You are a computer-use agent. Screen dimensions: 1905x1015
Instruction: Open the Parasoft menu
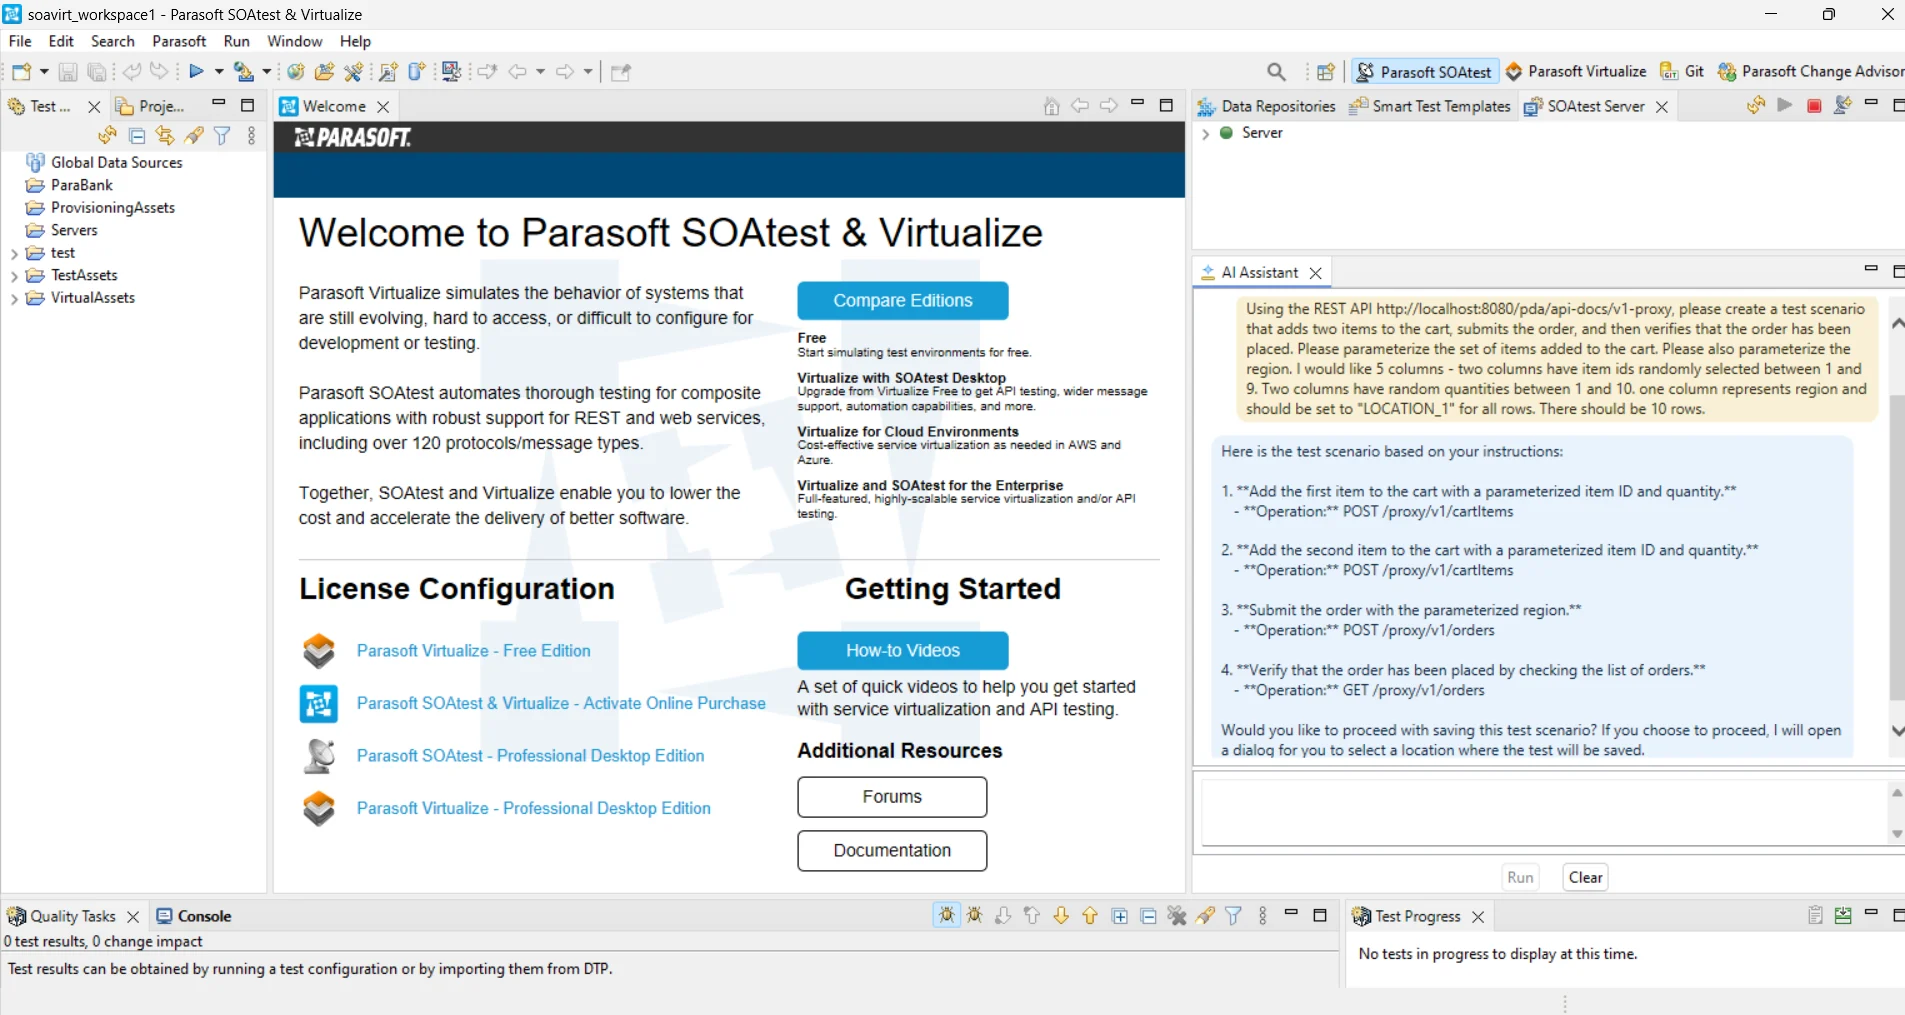179,41
